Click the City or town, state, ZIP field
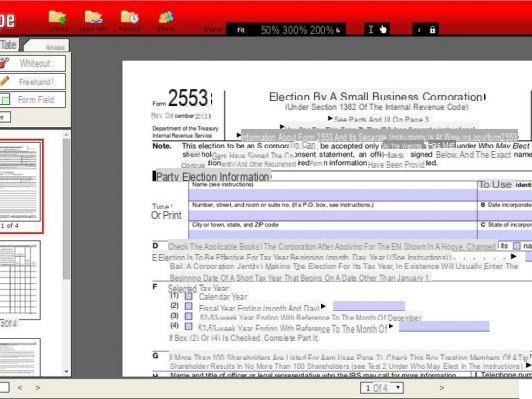The image size is (532, 399). tap(333, 234)
